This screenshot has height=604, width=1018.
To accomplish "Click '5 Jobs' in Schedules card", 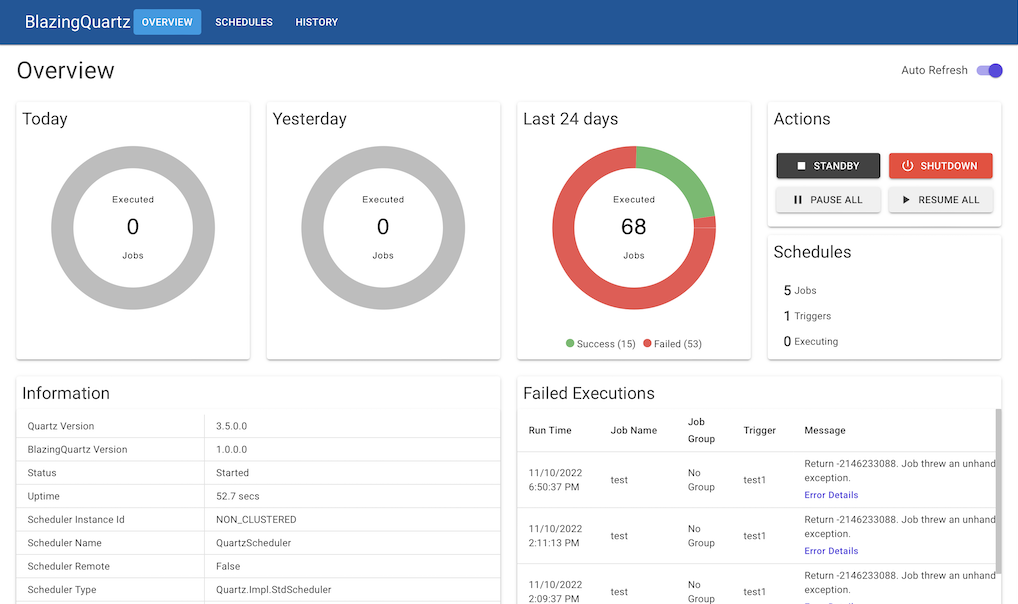I will pos(800,290).
